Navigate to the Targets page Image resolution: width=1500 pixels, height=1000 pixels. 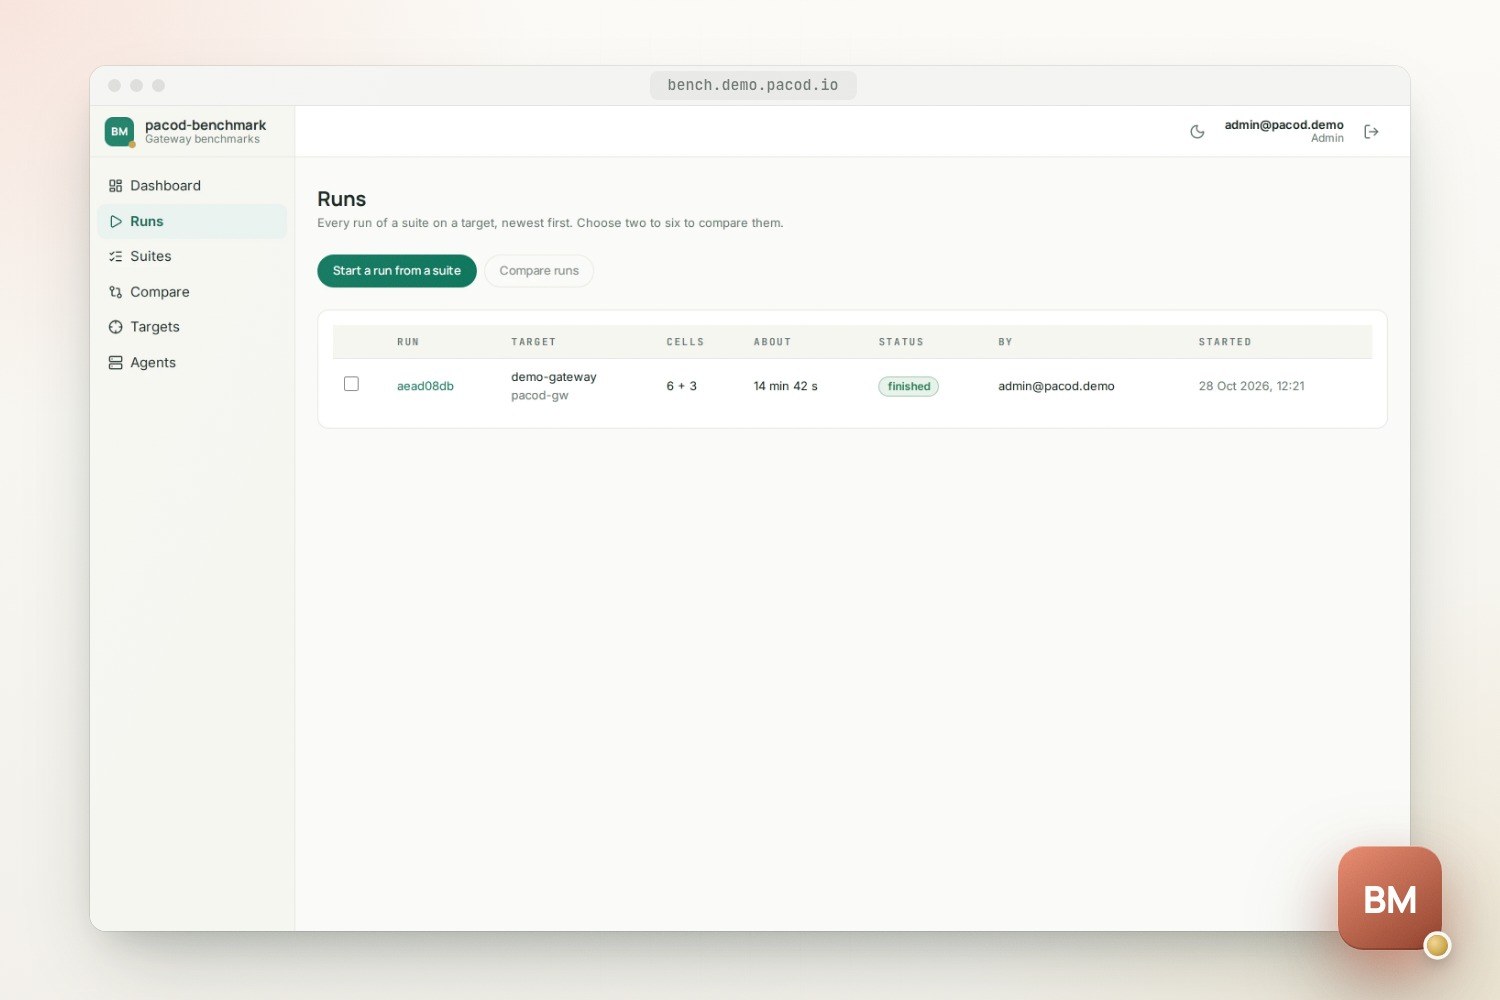tap(192, 327)
